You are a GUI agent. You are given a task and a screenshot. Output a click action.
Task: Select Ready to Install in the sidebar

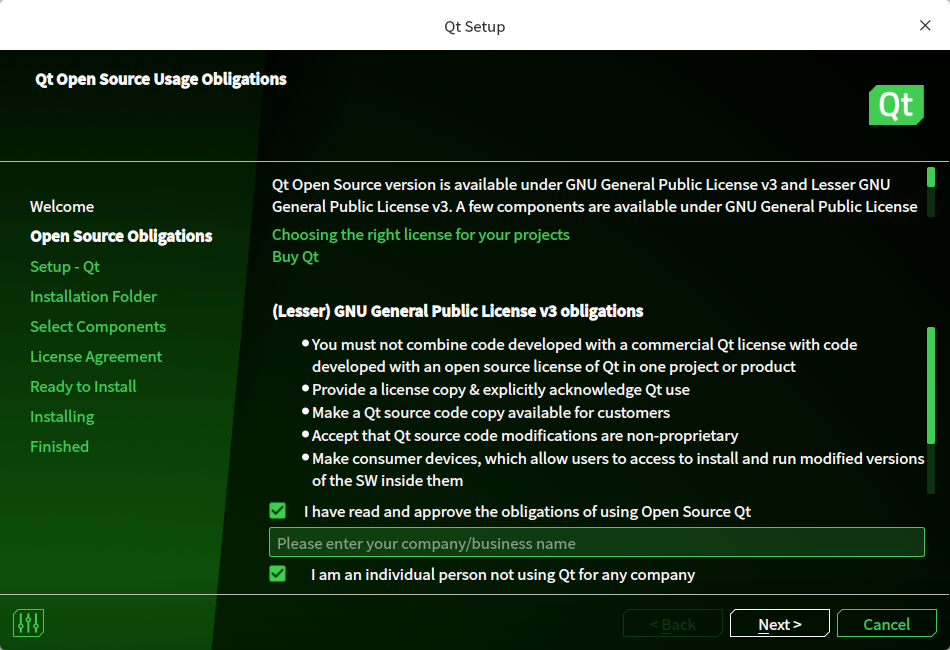tap(83, 386)
